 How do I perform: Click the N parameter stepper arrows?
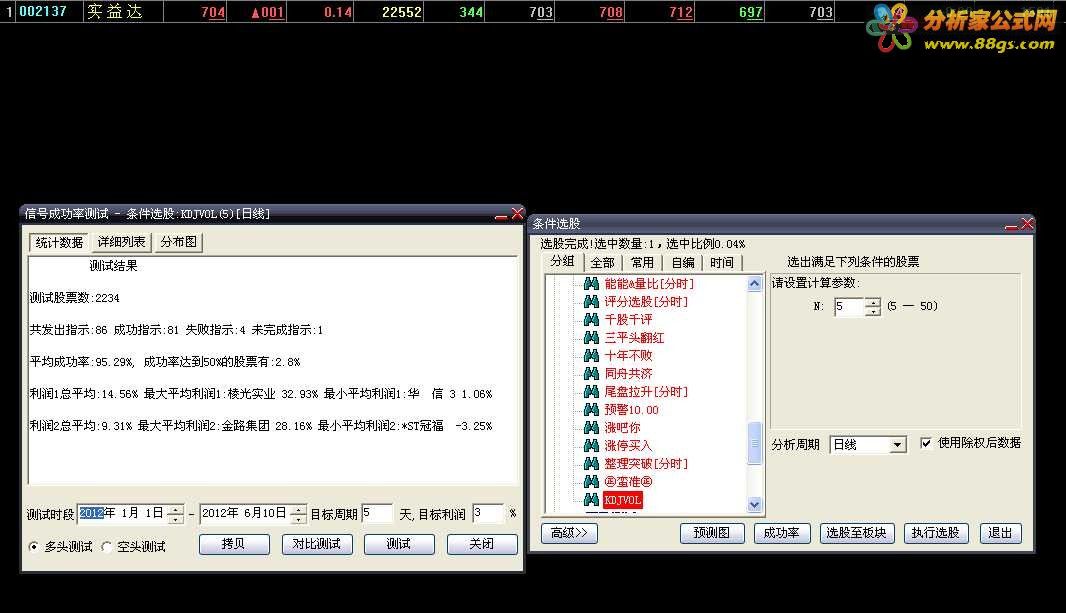873,306
